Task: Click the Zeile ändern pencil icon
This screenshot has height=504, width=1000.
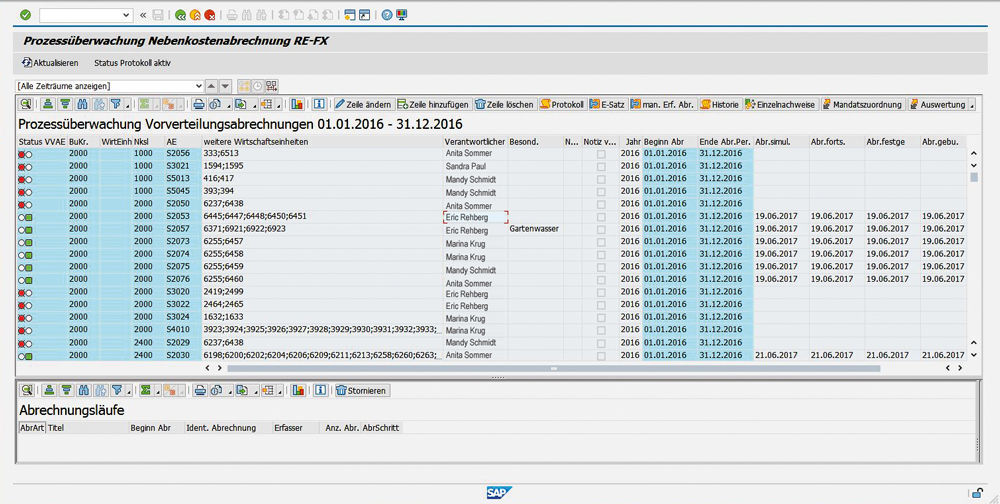Action: click(340, 104)
